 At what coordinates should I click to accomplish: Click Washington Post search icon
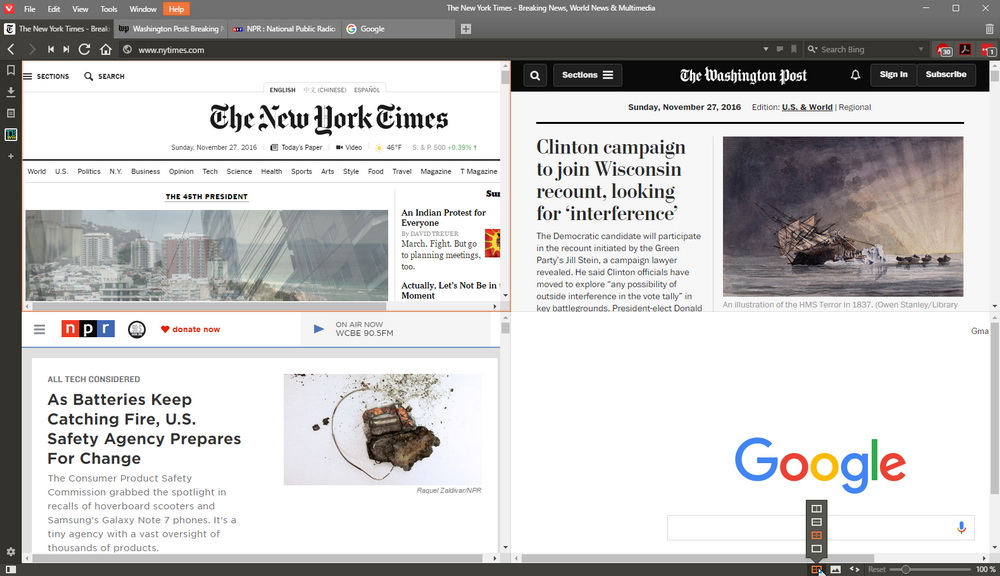pyautogui.click(x=535, y=75)
